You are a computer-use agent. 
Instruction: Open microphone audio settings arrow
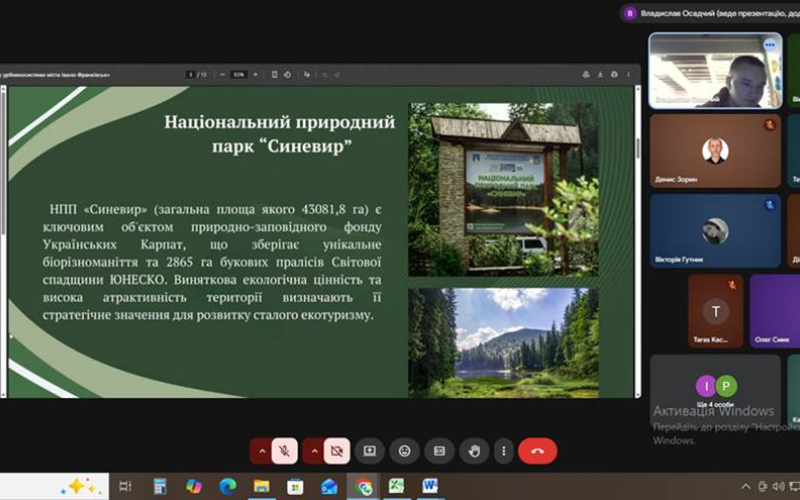click(x=262, y=451)
